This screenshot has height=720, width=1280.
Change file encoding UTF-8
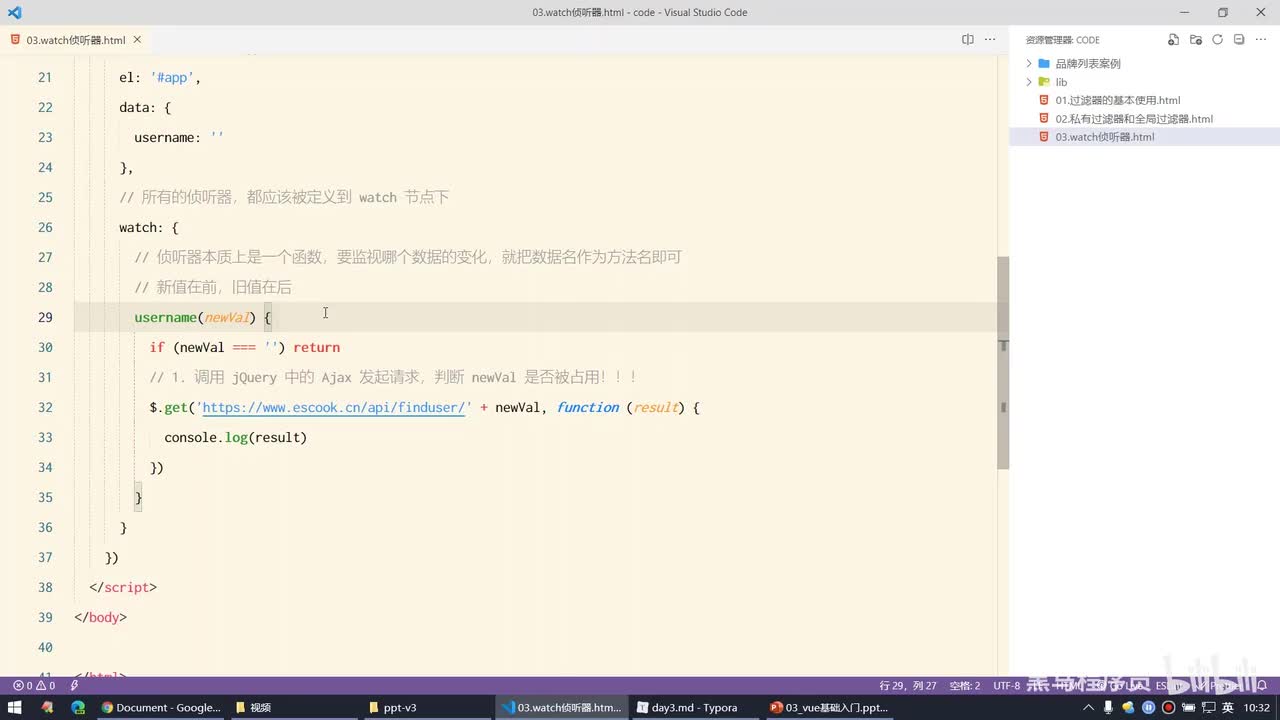[1007, 685]
